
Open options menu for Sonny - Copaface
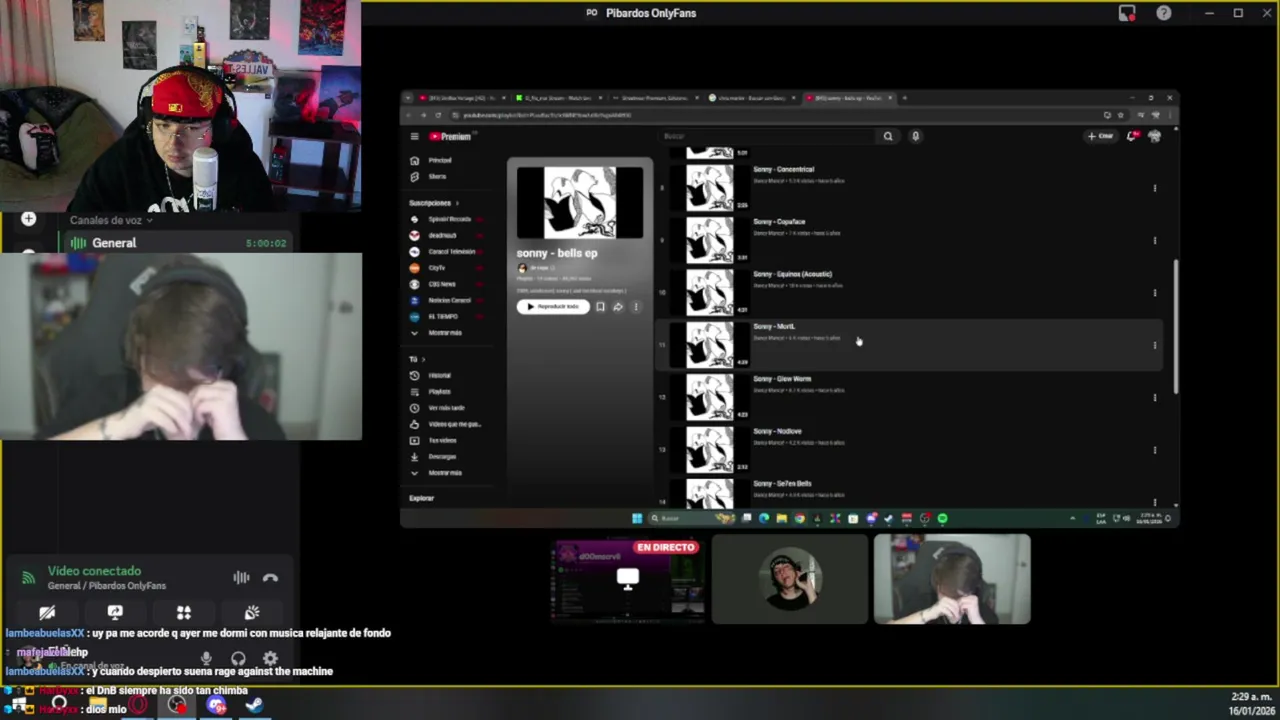pos(1155,240)
